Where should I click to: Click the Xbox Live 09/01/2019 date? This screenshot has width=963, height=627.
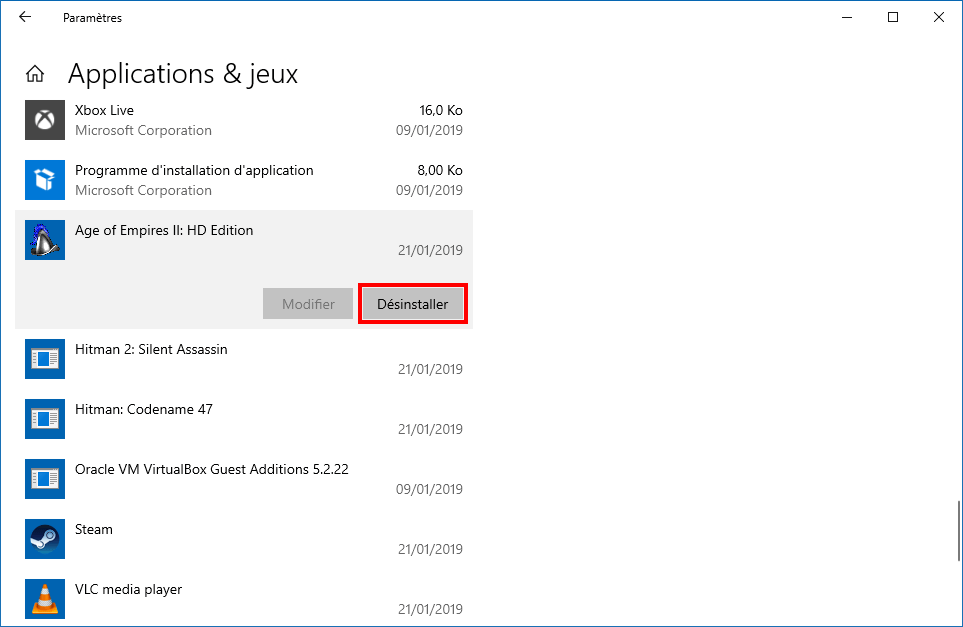pyautogui.click(x=429, y=130)
